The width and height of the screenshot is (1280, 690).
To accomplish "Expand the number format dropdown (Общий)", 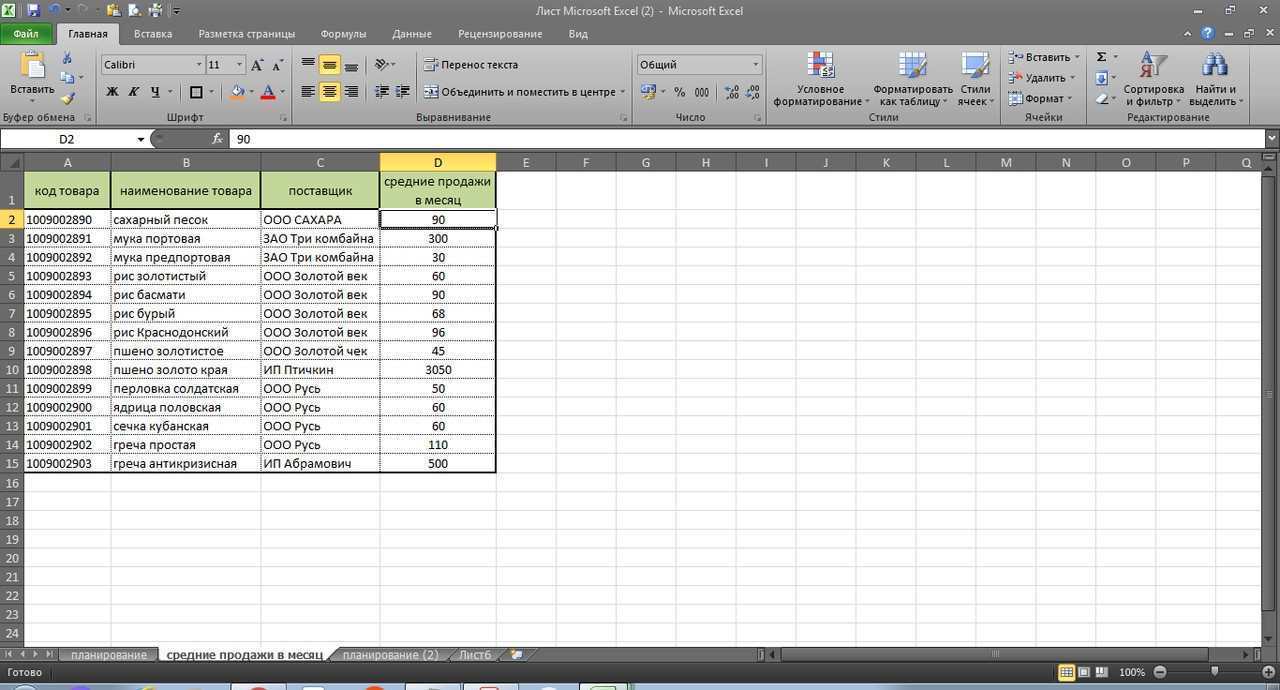I will 755,65.
